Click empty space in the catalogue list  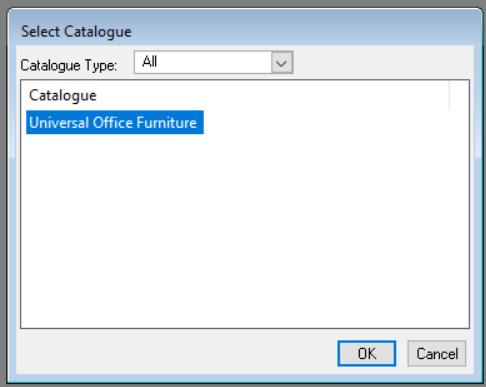[x=245, y=230]
